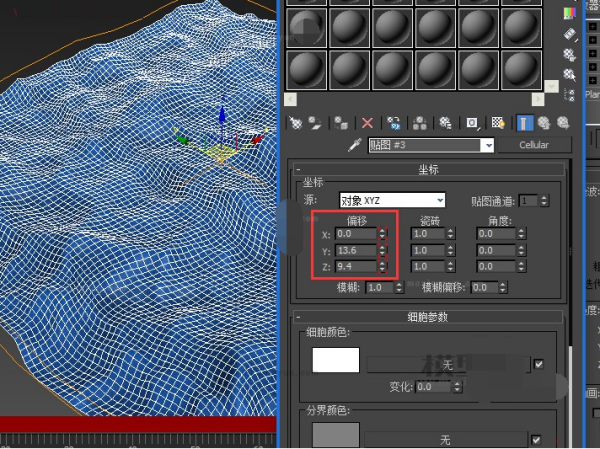Click the 角度 X value field
Image resolution: width=600 pixels, height=449 pixels.
point(496,233)
